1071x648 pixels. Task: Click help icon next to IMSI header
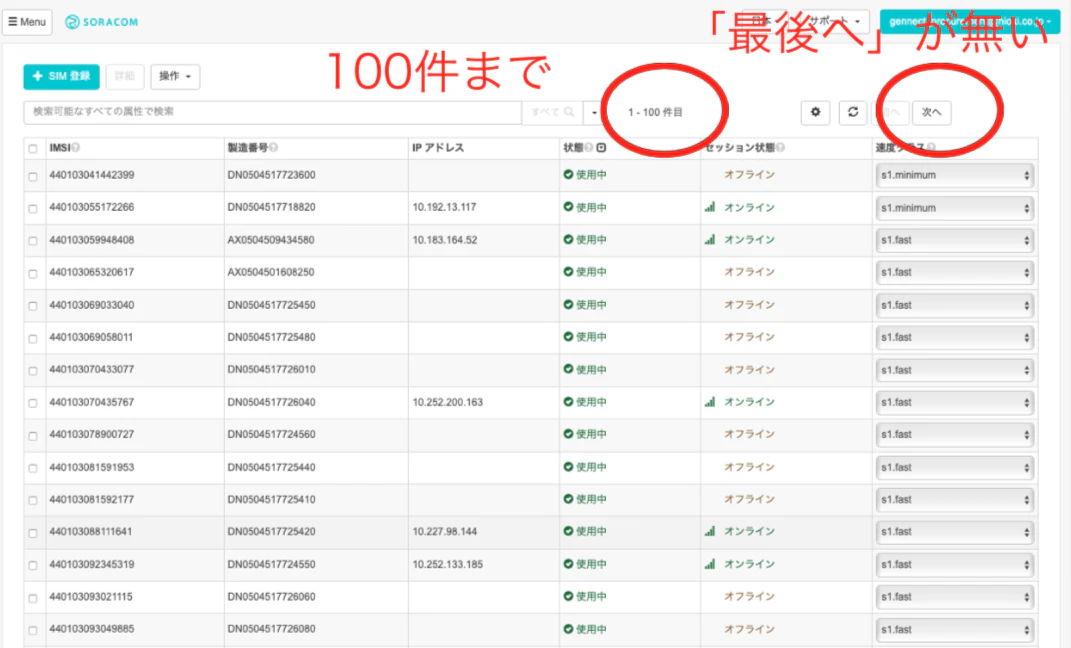click(76, 147)
